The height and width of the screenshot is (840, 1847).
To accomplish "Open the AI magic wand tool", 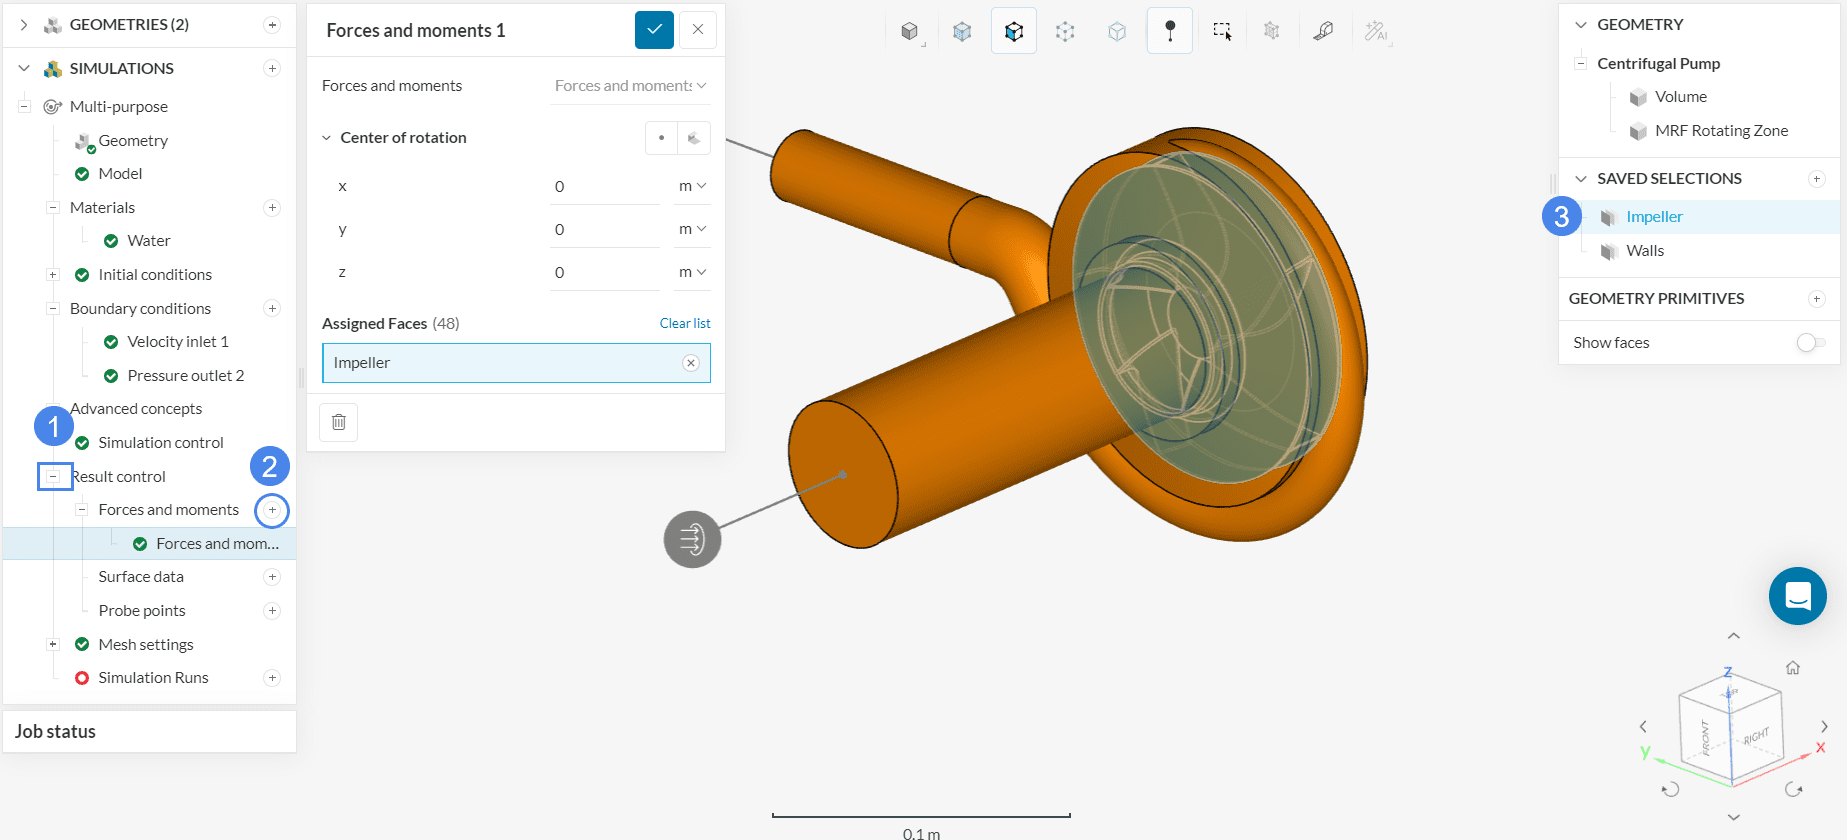I will 1376,31.
